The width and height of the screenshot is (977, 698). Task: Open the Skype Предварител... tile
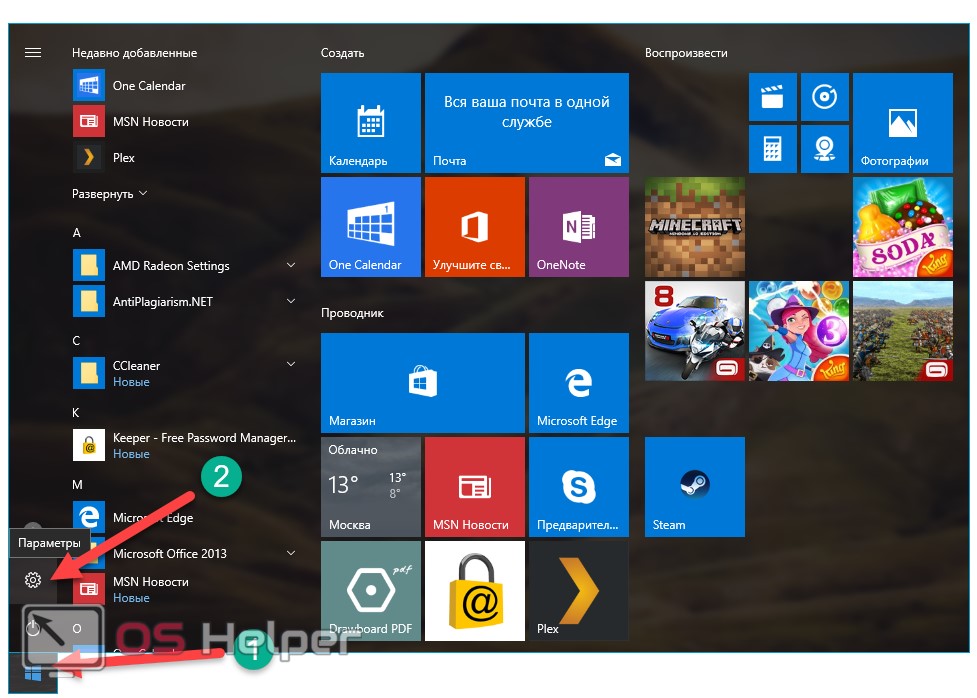pyautogui.click(x=578, y=487)
